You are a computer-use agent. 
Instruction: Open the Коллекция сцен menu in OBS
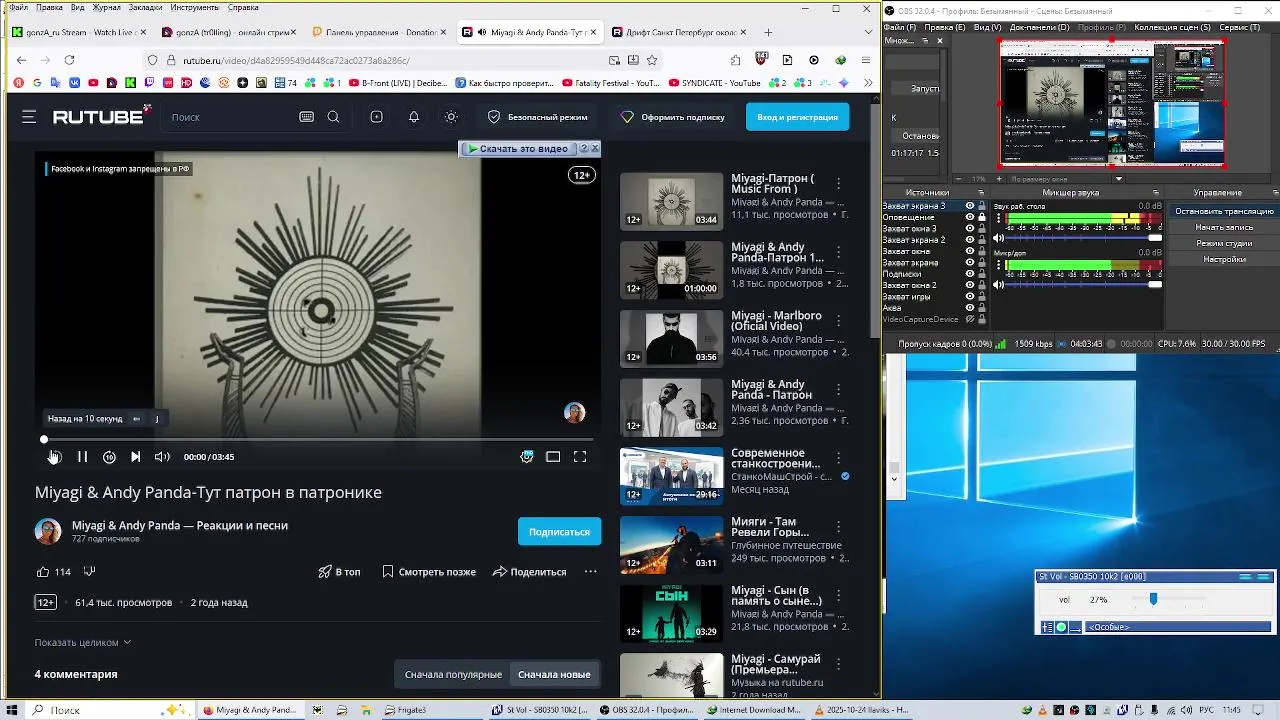(1172, 27)
